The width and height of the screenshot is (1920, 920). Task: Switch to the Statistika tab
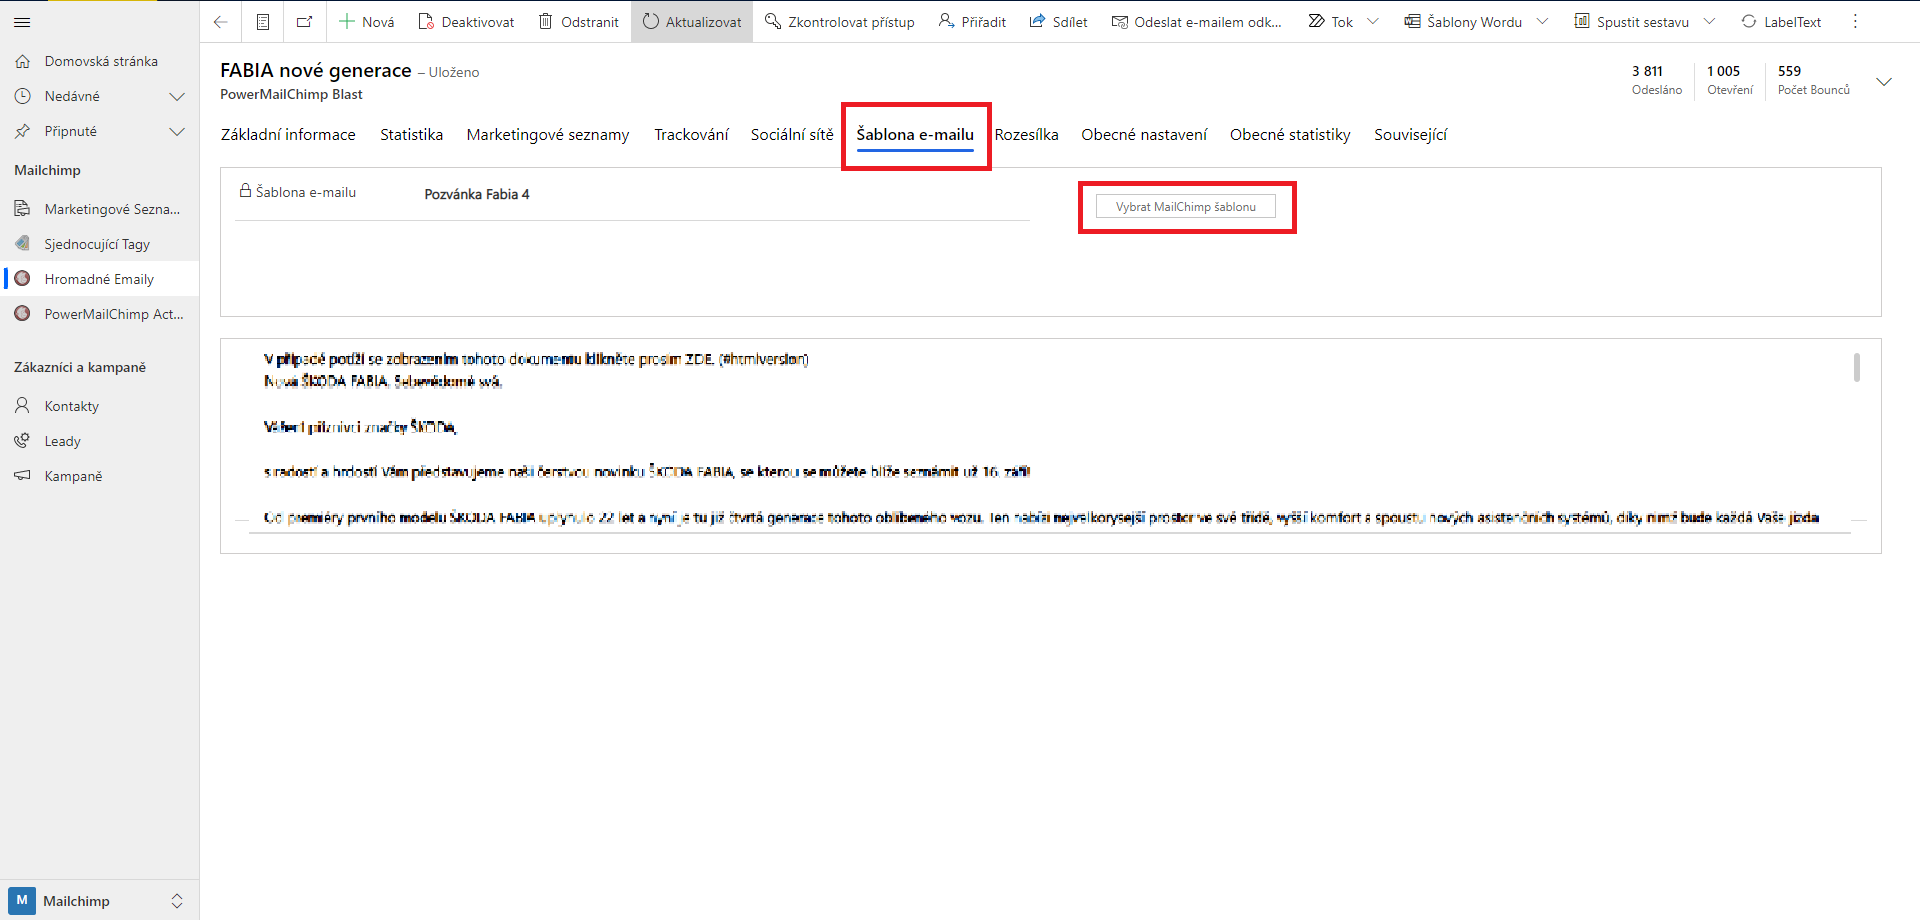coord(411,135)
